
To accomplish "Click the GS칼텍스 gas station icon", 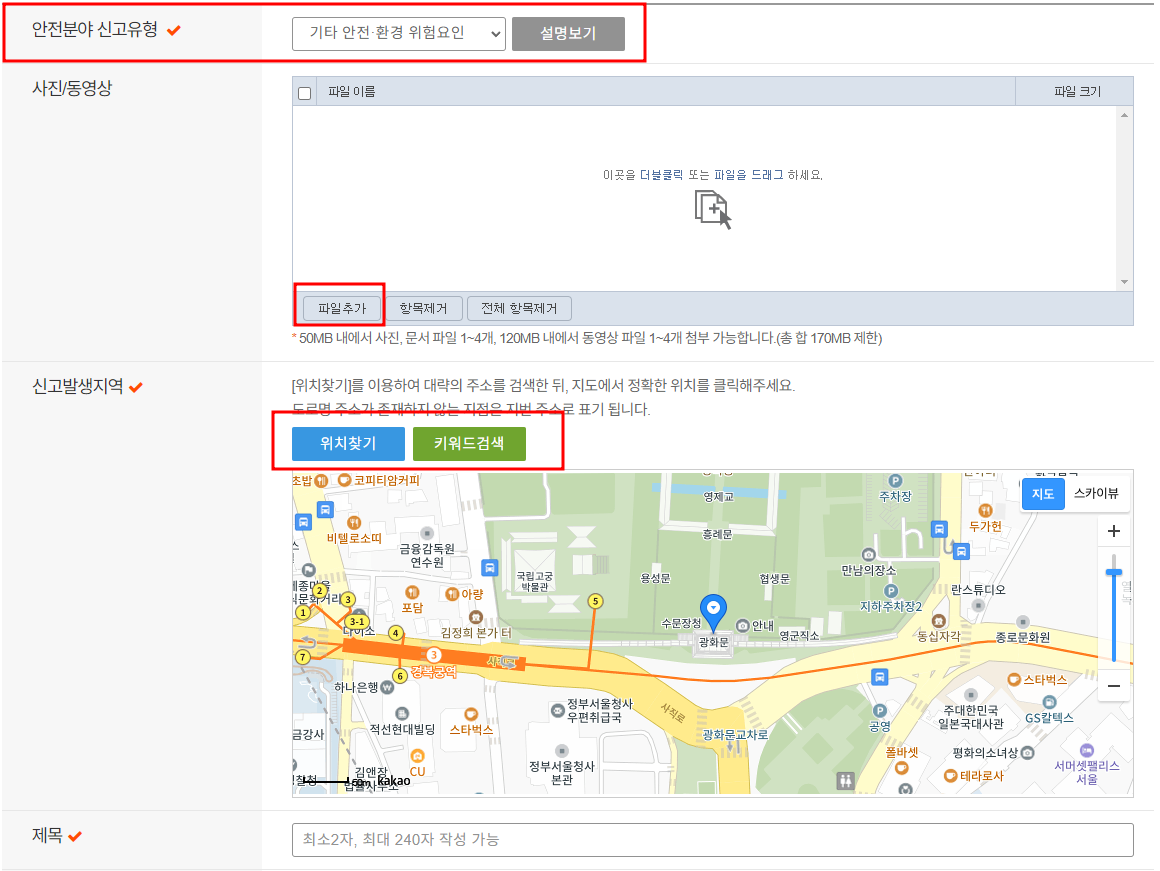I will (1049, 702).
